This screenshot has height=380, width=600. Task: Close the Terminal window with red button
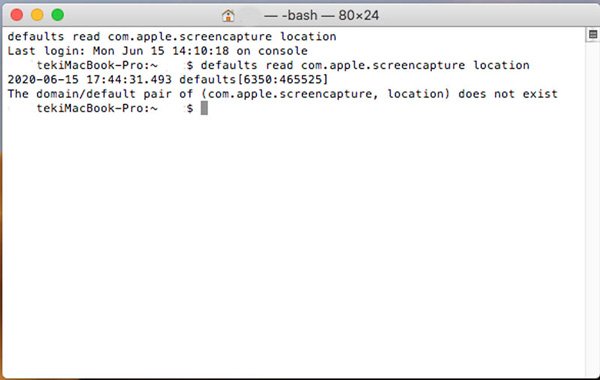(x=17, y=15)
